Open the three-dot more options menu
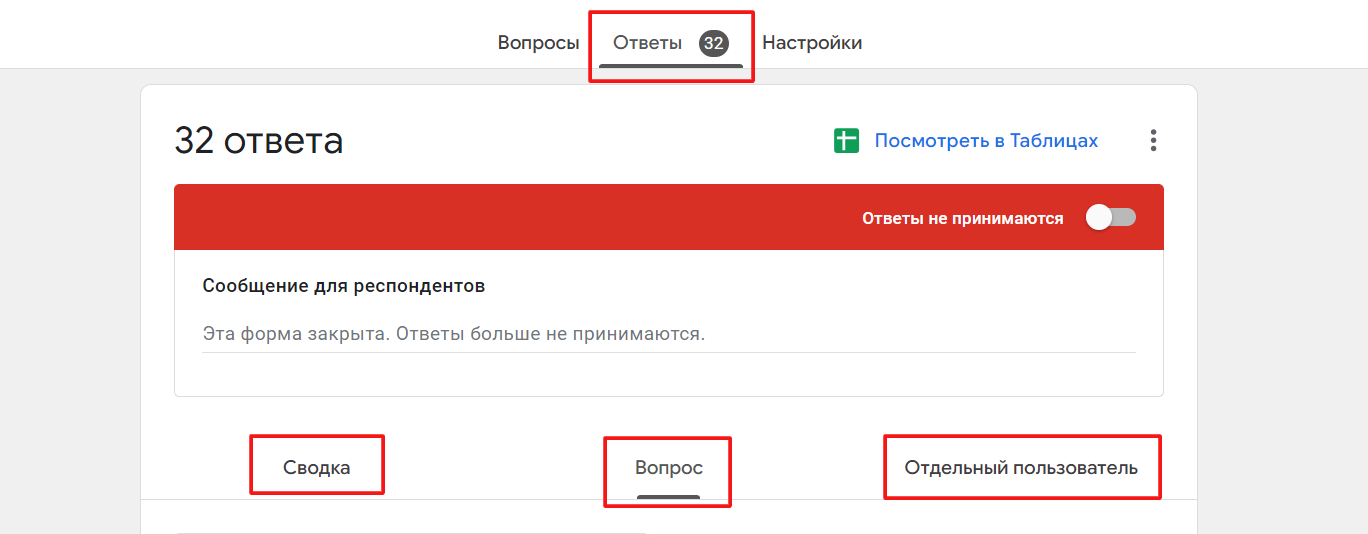This screenshot has height=534, width=1368. tap(1153, 141)
